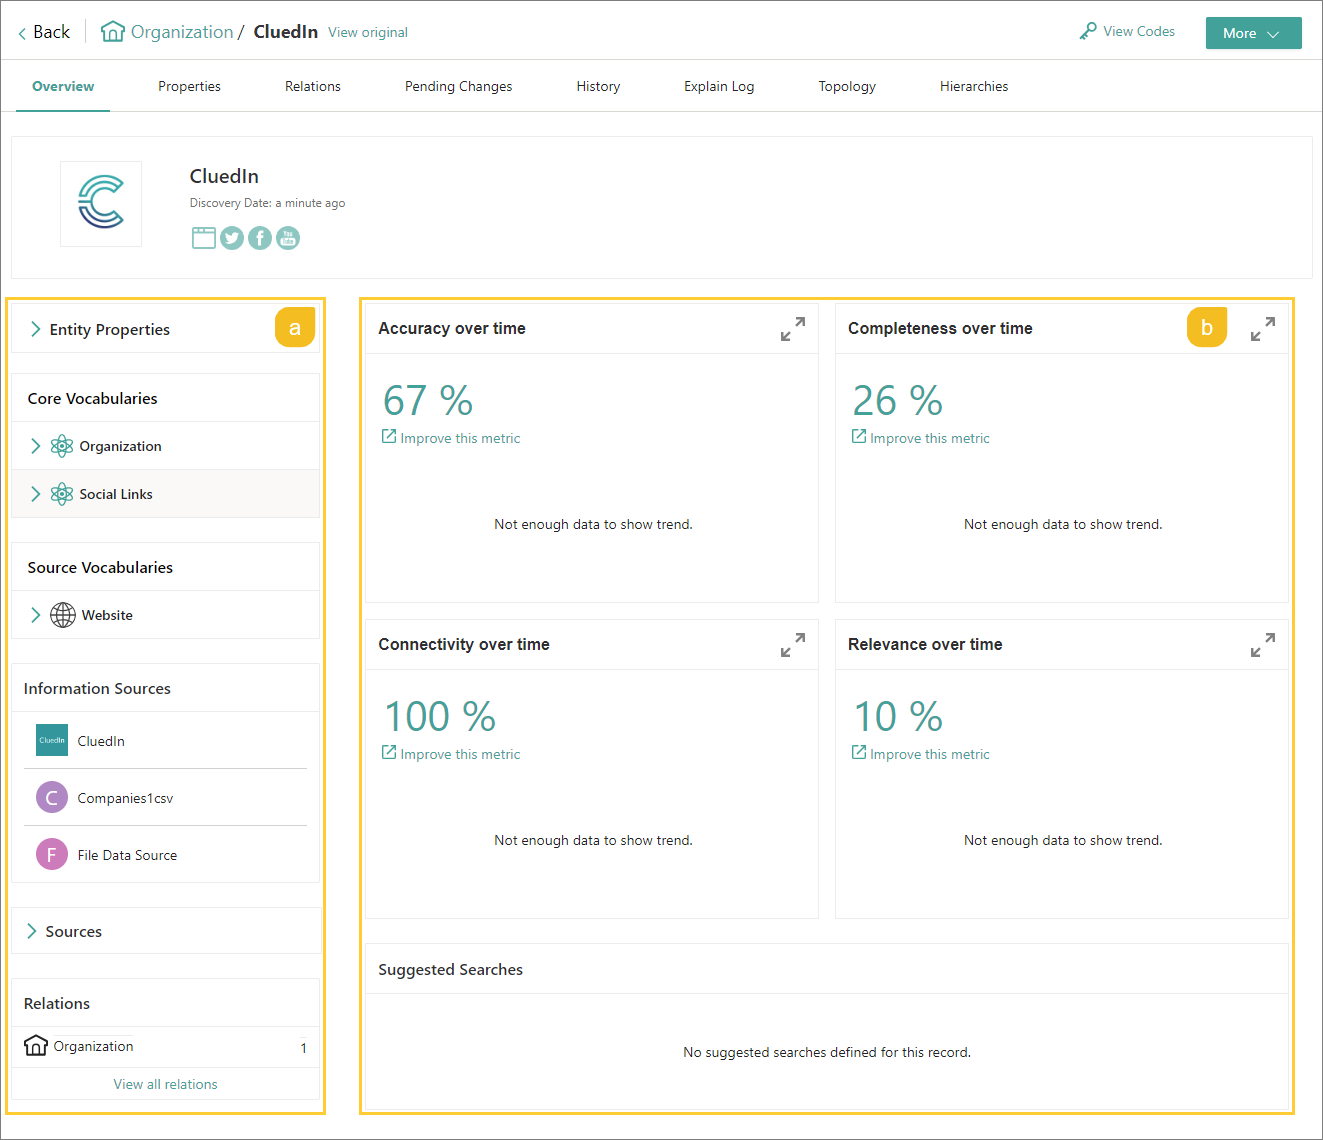This screenshot has width=1323, height=1140.
Task: Click the Discovery Date text
Action: coord(267,203)
